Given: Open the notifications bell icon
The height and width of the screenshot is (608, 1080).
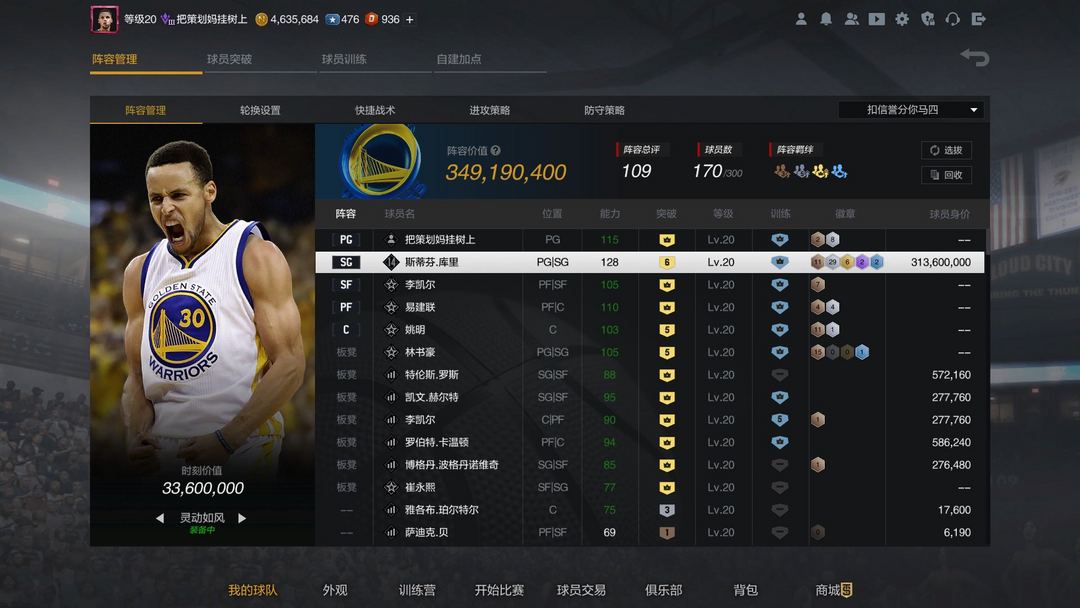Looking at the screenshot, I should 826,19.
